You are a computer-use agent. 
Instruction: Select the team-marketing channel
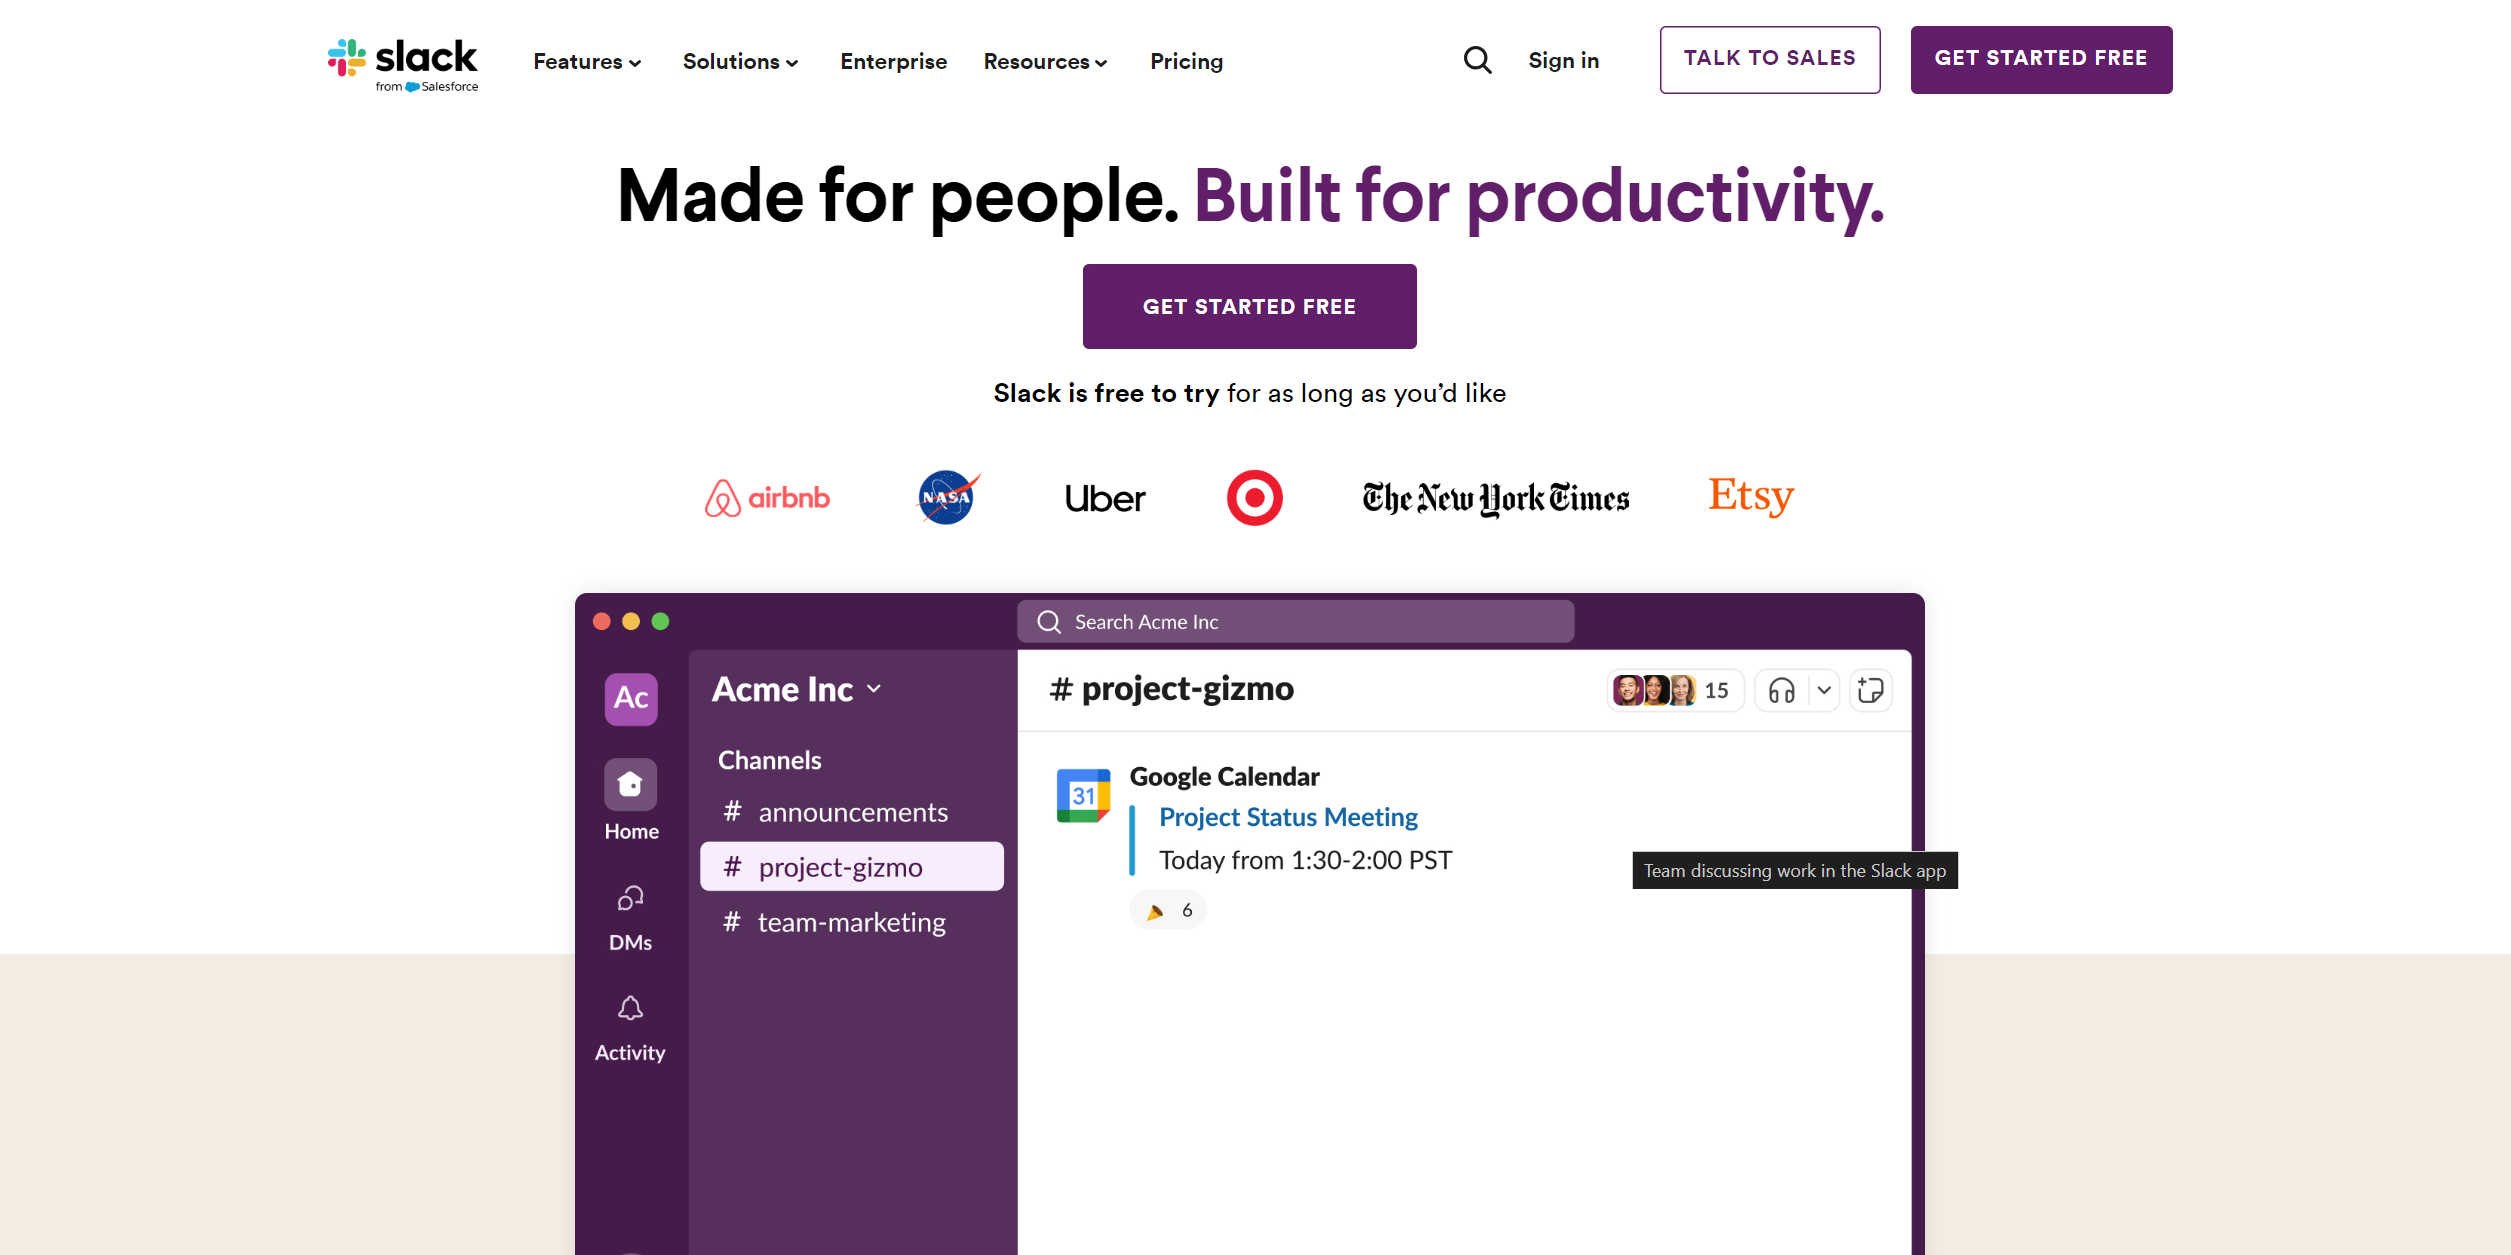click(852, 922)
